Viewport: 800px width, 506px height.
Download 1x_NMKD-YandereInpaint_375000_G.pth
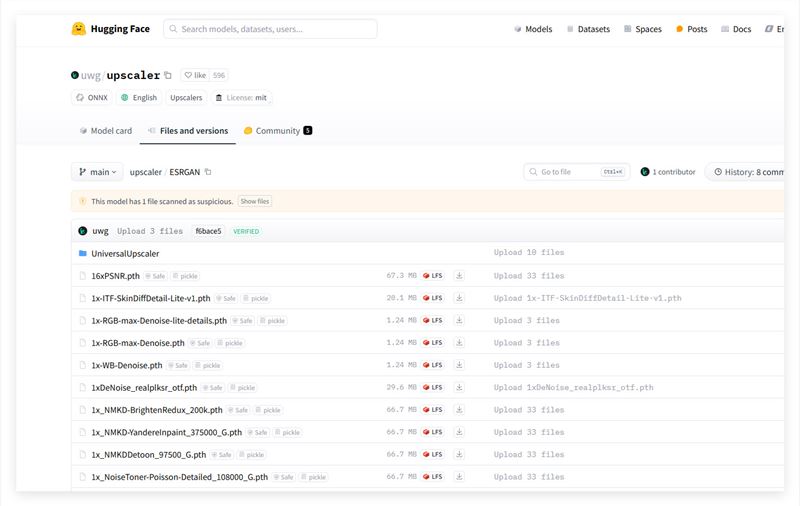pos(459,432)
